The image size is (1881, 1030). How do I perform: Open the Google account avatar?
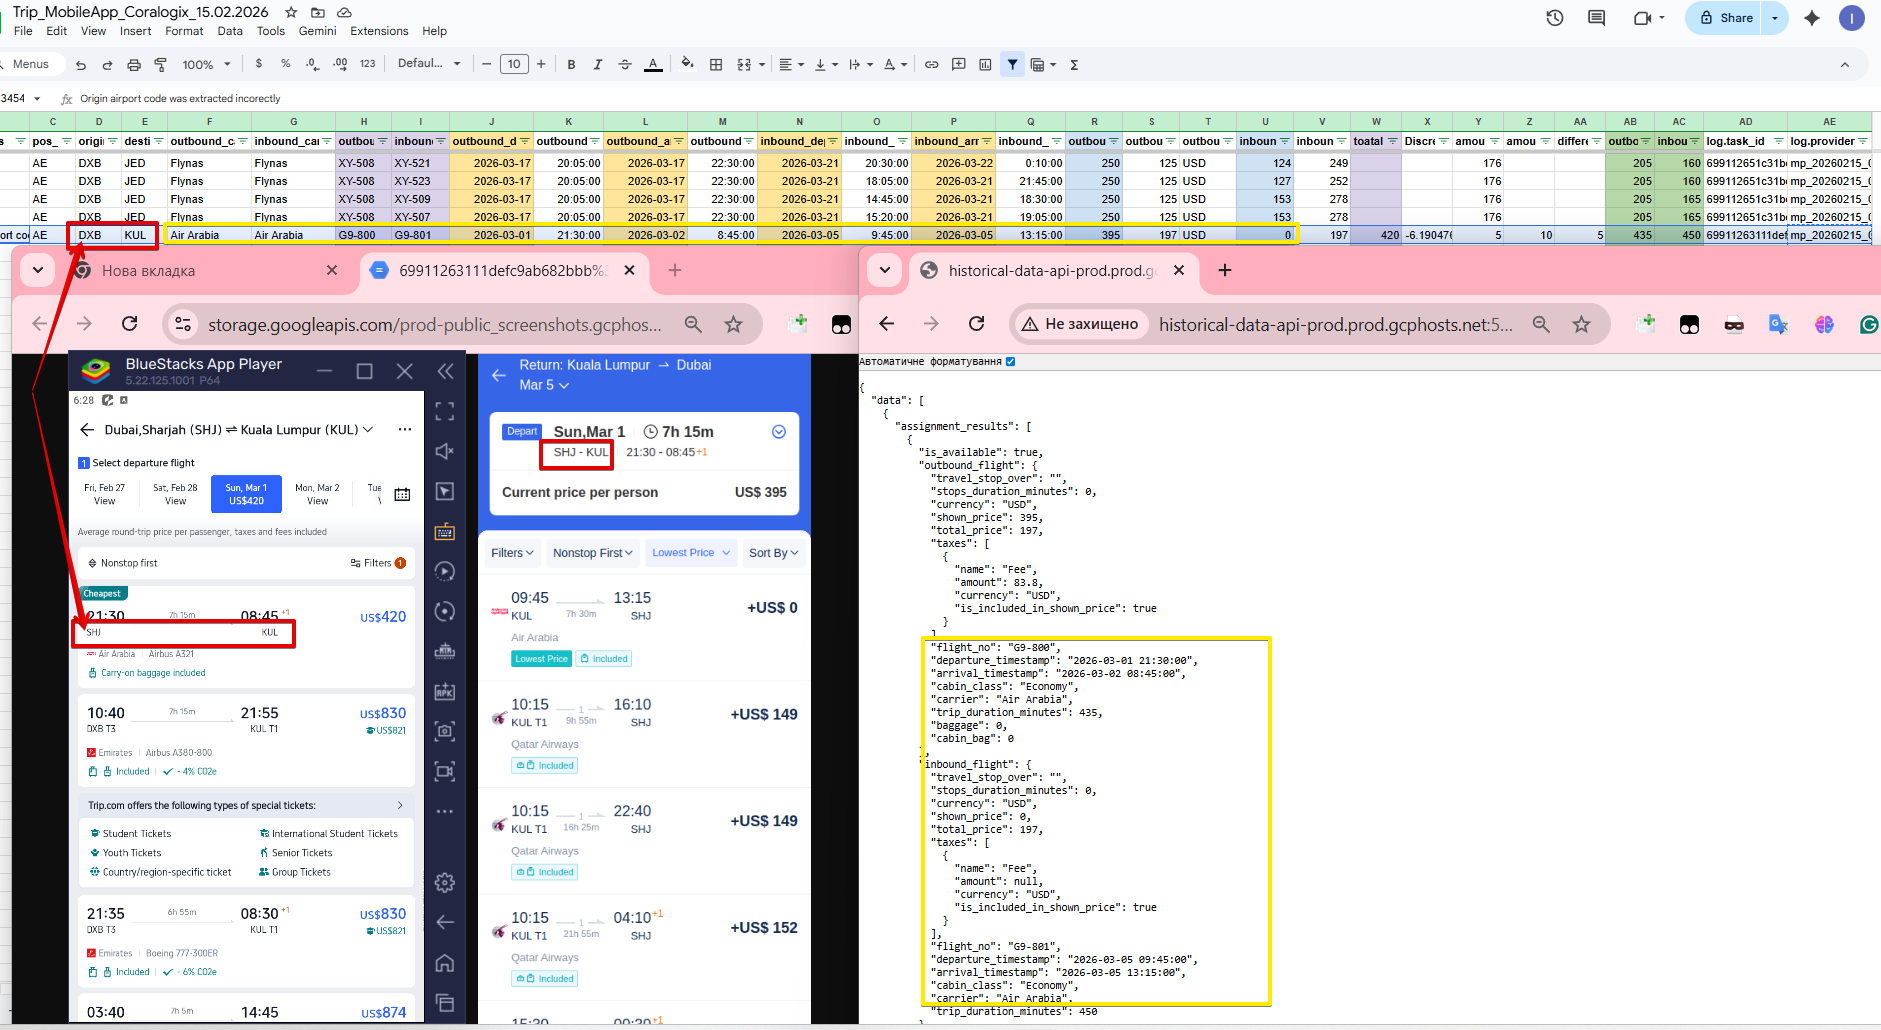1852,18
